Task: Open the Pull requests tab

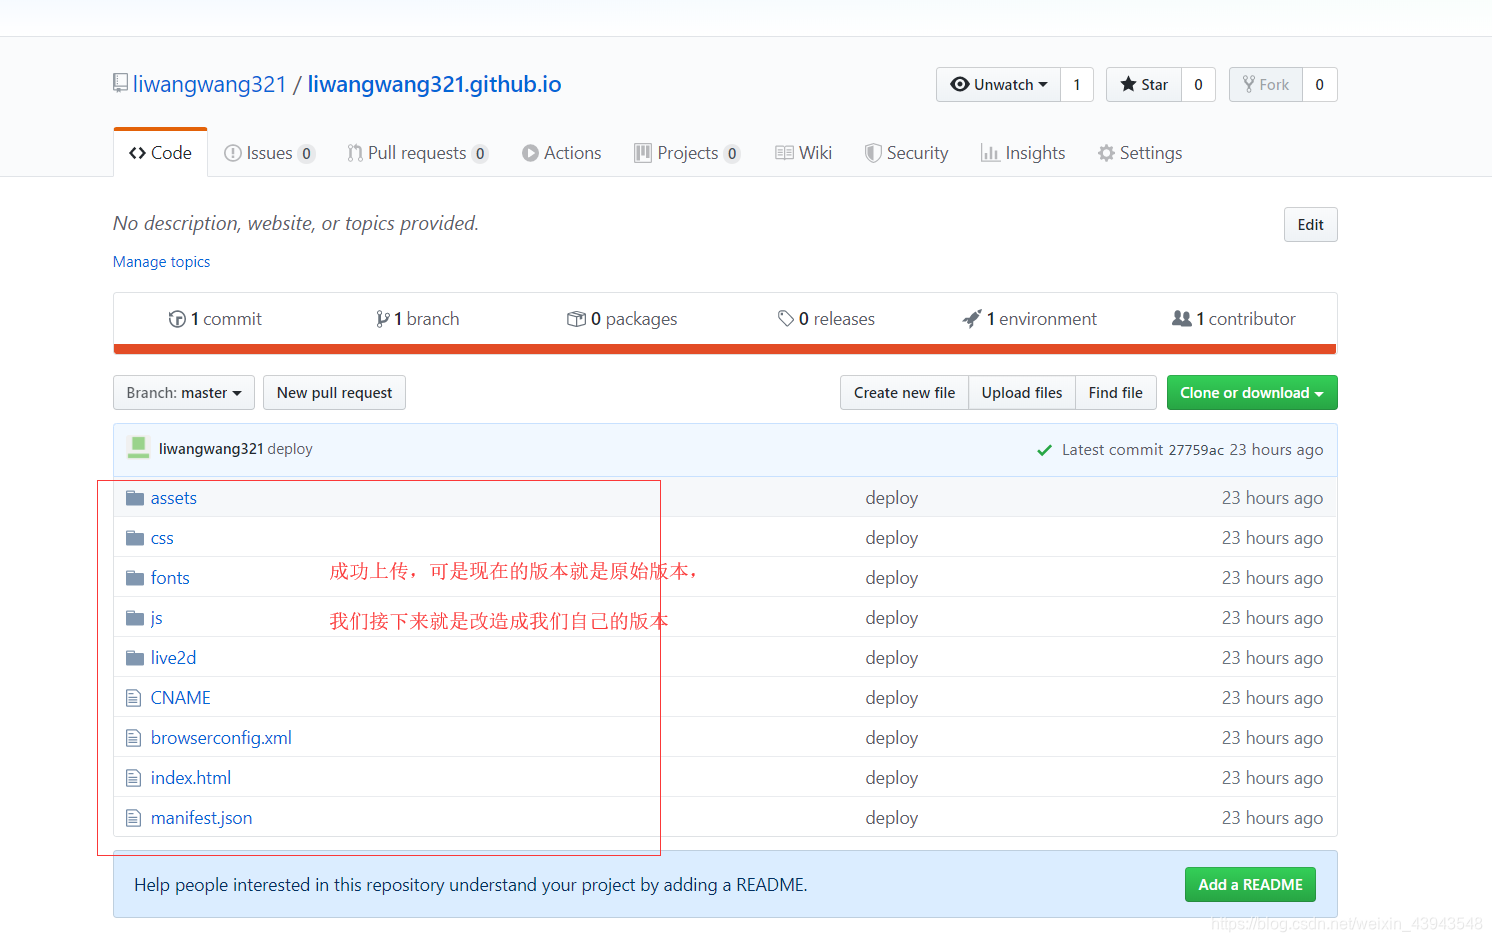Action: click(418, 153)
